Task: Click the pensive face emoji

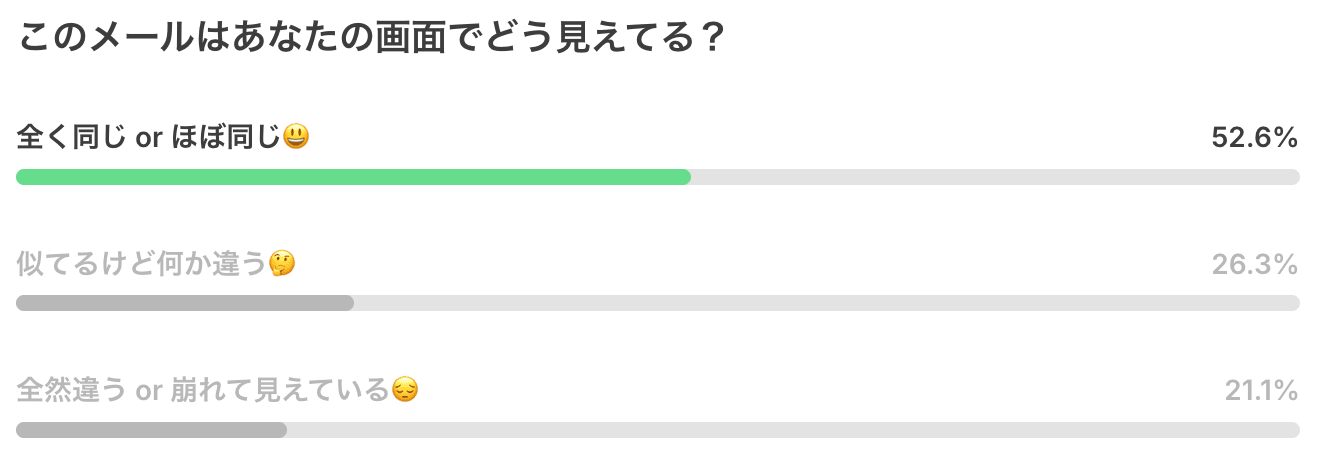Action: [x=404, y=390]
